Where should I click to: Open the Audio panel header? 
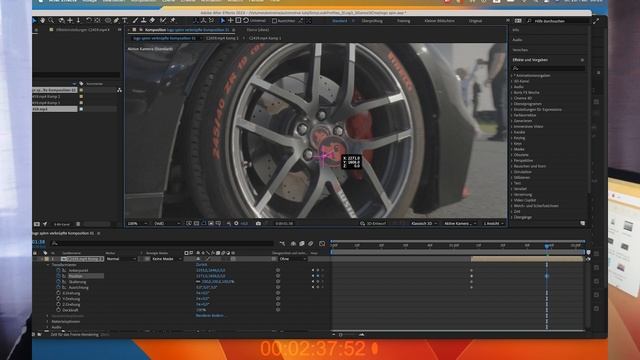coord(517,40)
